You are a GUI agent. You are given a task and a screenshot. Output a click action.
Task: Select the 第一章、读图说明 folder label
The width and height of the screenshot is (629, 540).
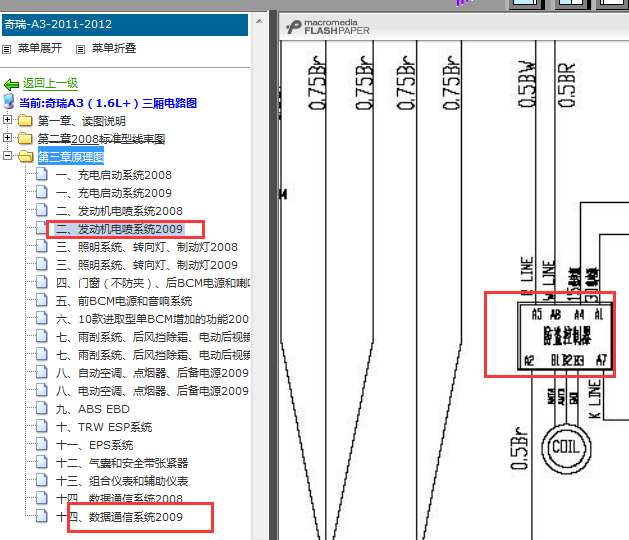coord(82,121)
